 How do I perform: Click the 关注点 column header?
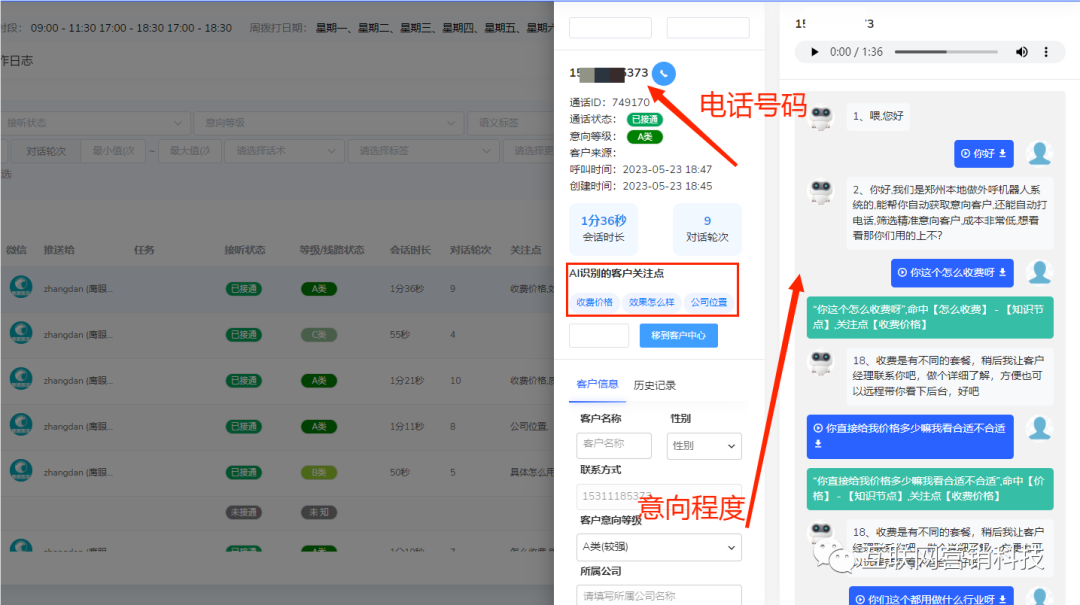tap(526, 249)
